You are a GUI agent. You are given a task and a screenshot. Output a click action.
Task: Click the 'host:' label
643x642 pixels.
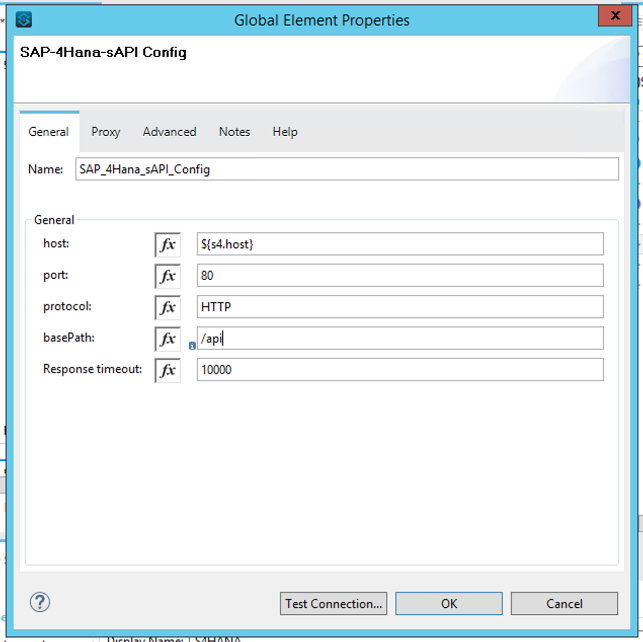[56, 243]
